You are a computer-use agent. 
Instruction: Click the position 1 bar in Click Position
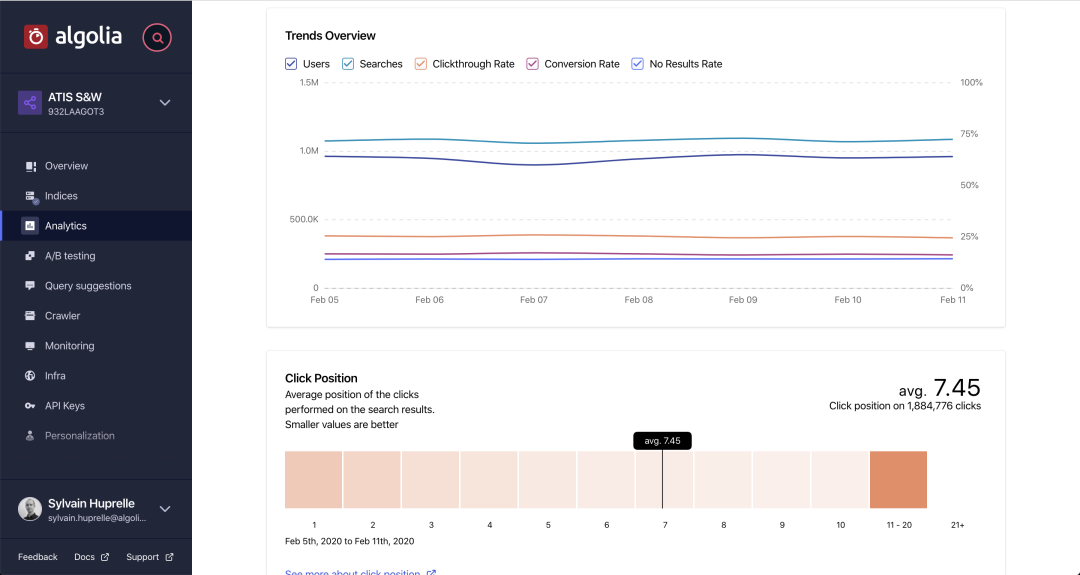(313, 480)
